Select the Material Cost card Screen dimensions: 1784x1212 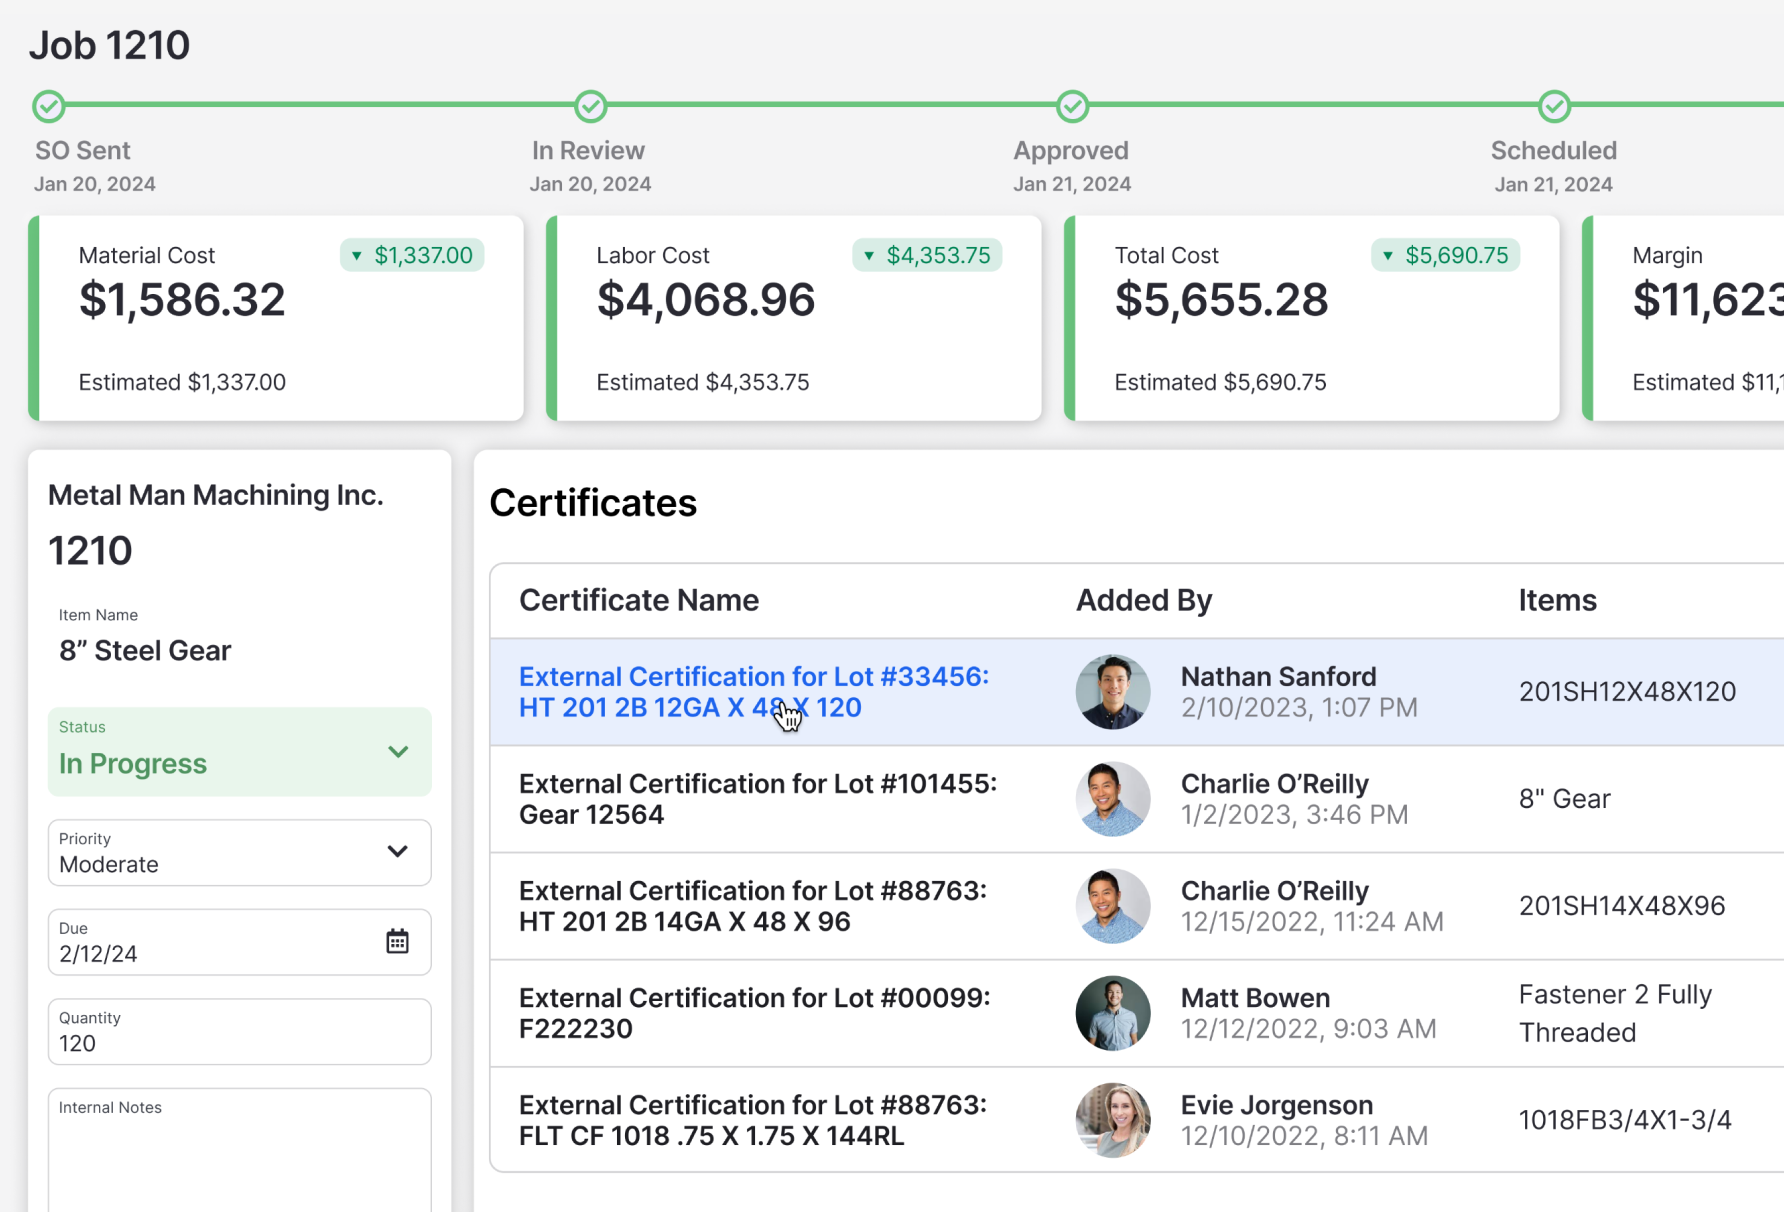(276, 318)
